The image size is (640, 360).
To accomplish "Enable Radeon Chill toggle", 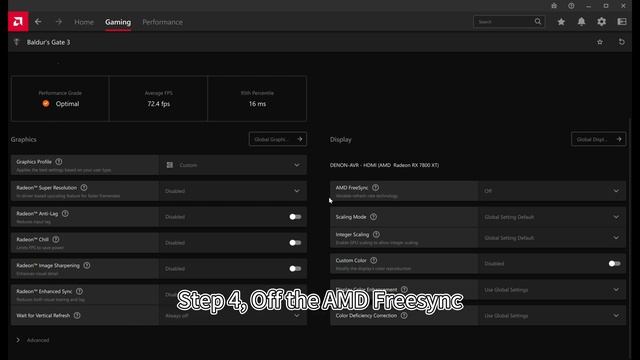I will (x=295, y=243).
